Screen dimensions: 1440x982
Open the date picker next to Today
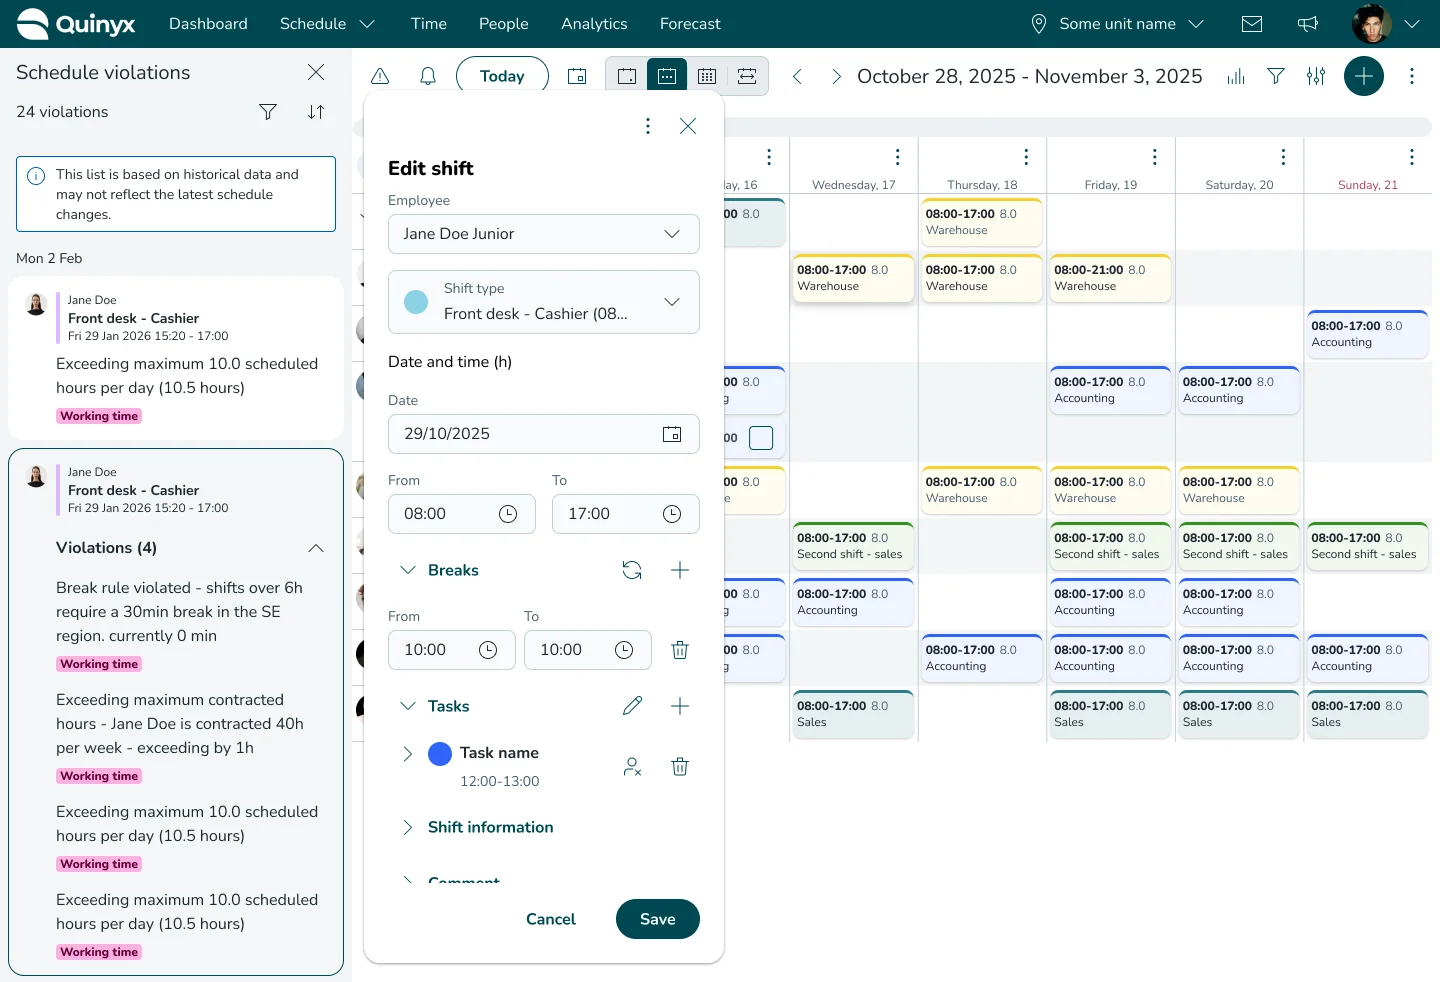click(577, 76)
